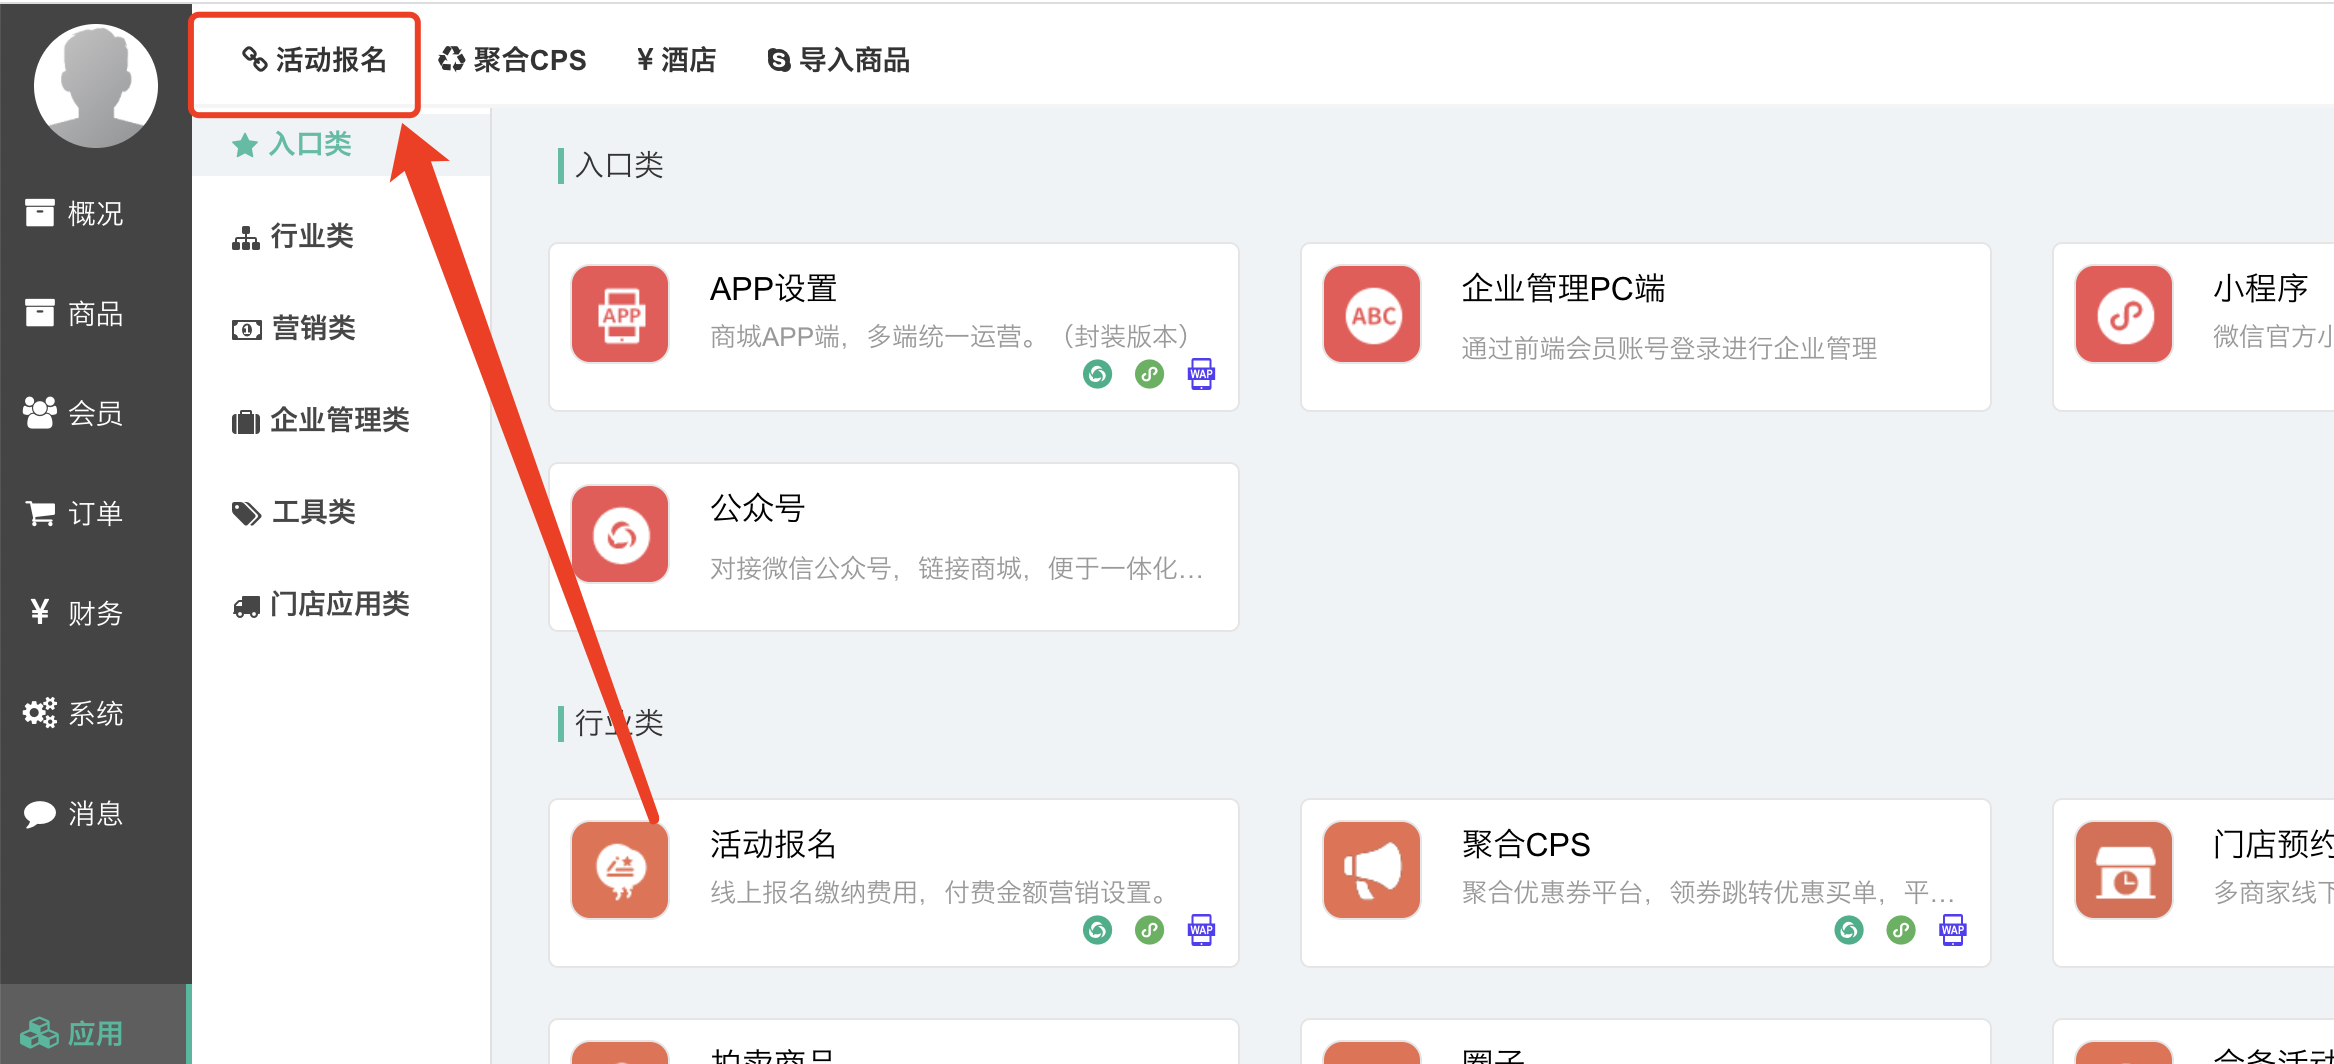Click the 入口类 section heading
This screenshot has height=1064, width=2334.
point(619,165)
